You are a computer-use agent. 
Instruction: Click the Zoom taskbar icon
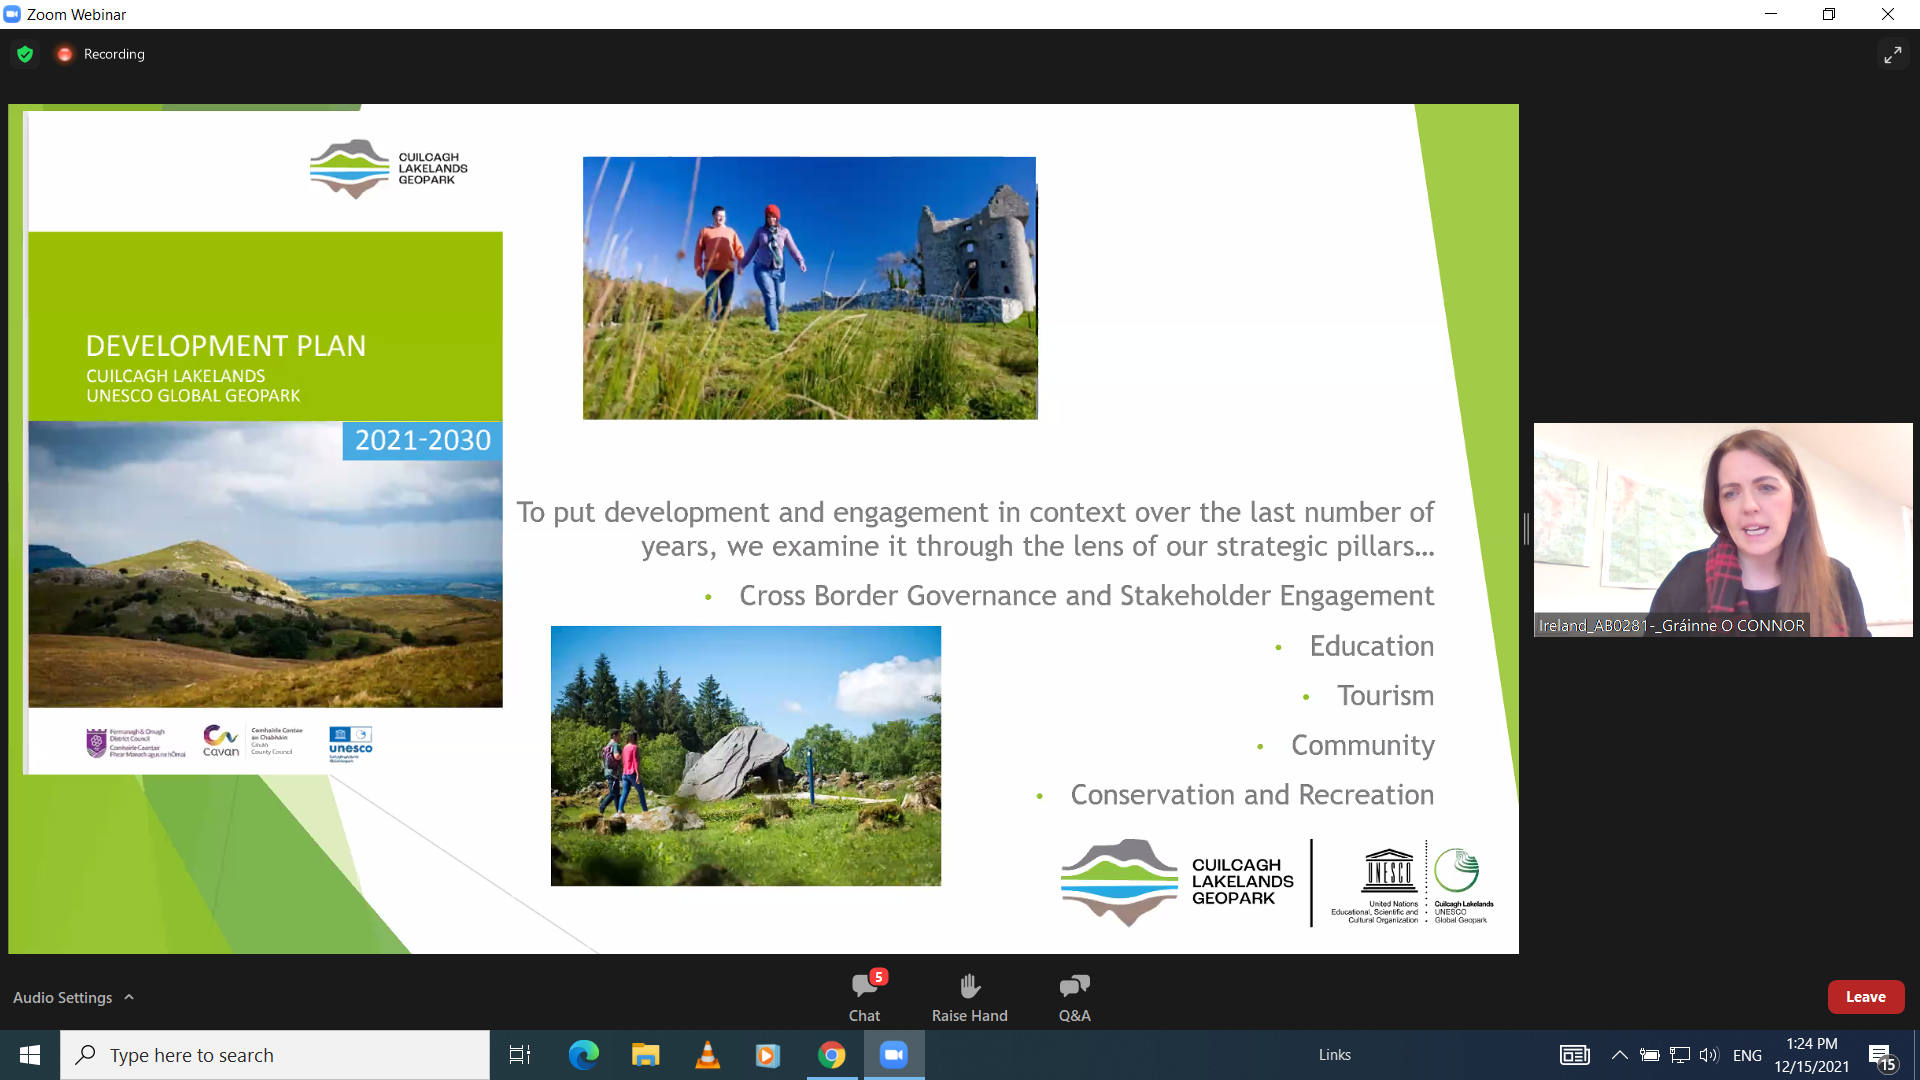point(893,1055)
